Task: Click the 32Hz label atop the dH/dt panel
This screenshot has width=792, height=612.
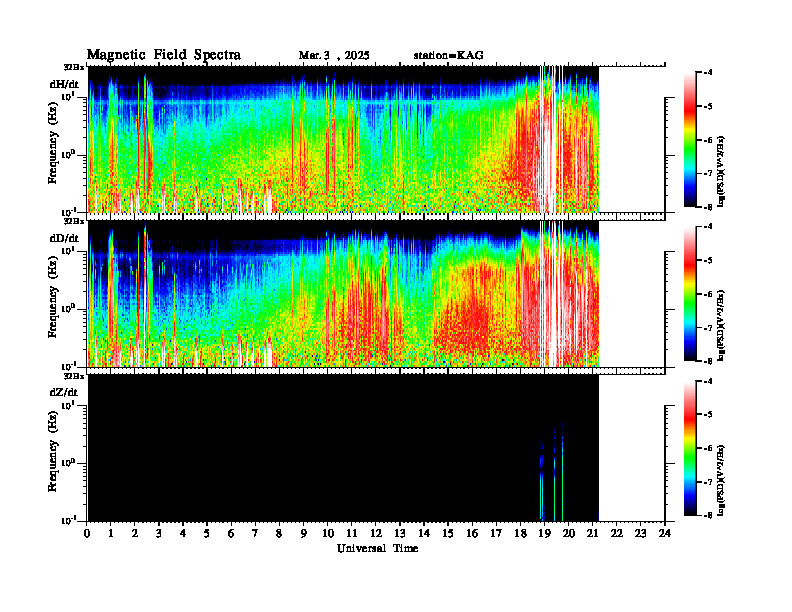Action: coord(74,66)
